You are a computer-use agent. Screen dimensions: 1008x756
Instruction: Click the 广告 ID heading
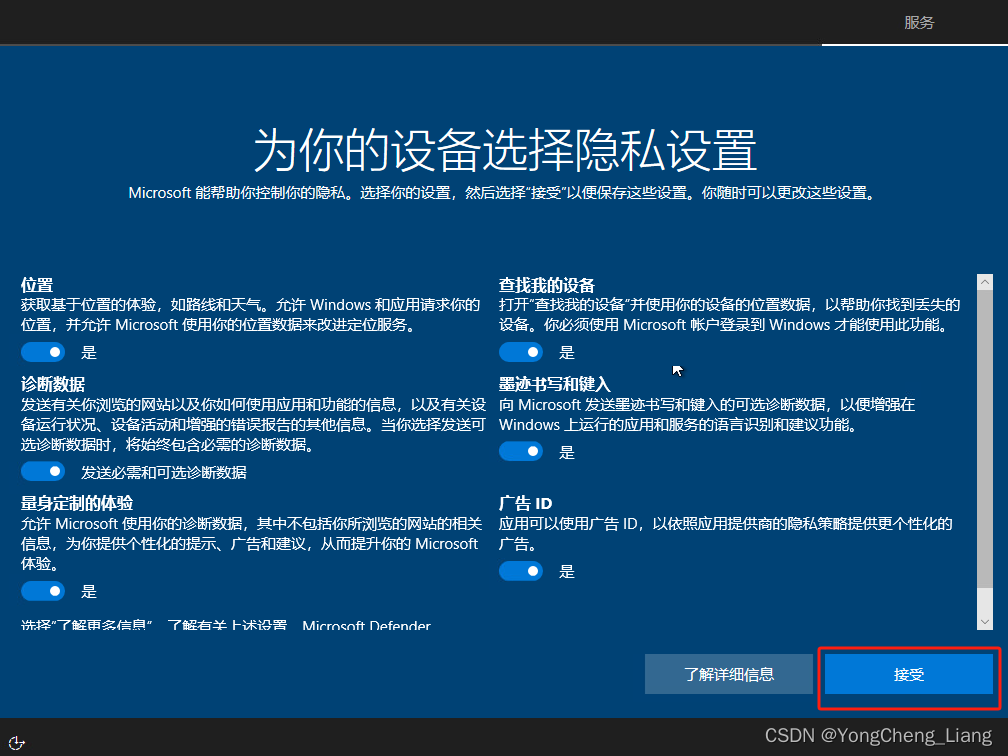[x=526, y=503]
